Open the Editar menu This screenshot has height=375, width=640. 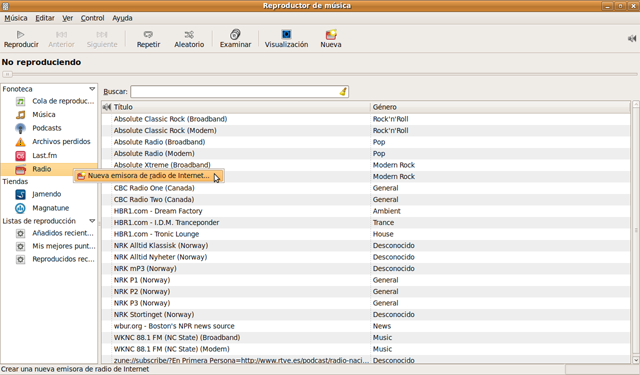tap(45, 18)
